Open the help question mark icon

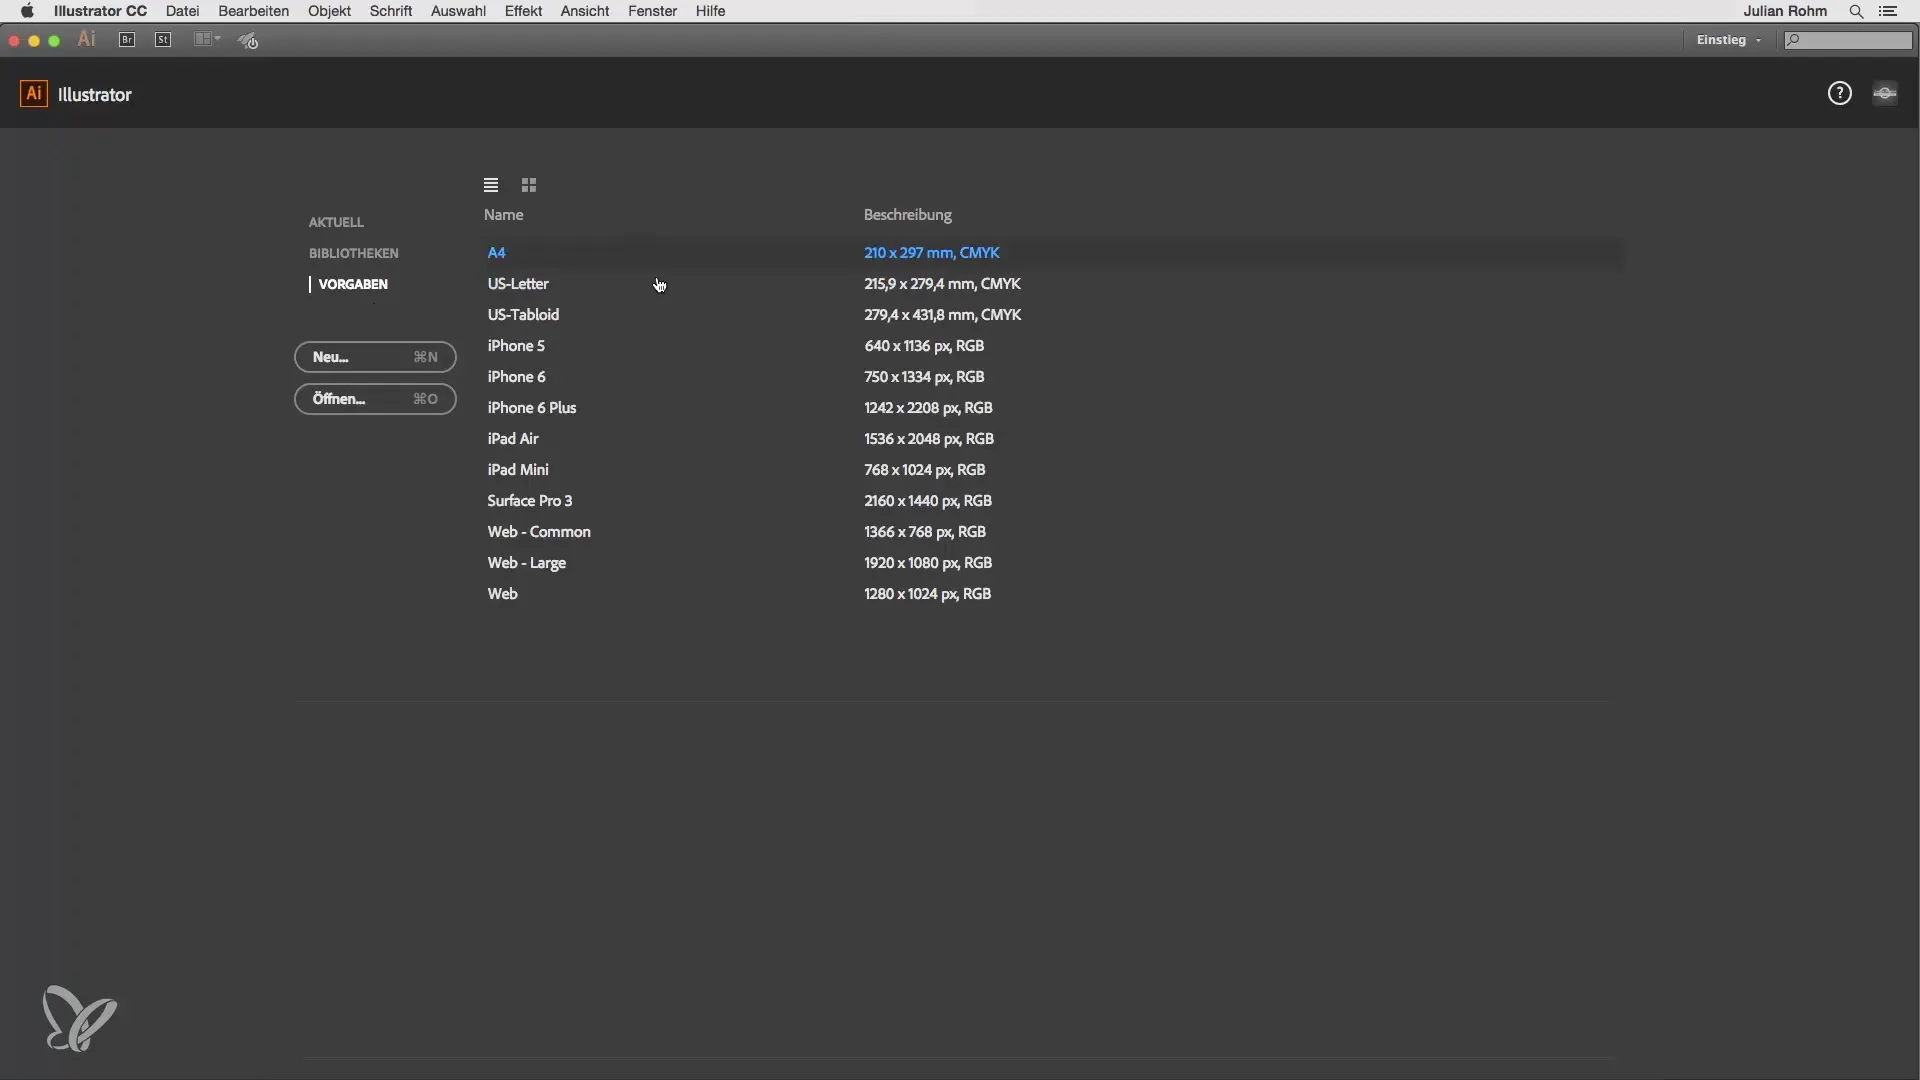click(1840, 94)
